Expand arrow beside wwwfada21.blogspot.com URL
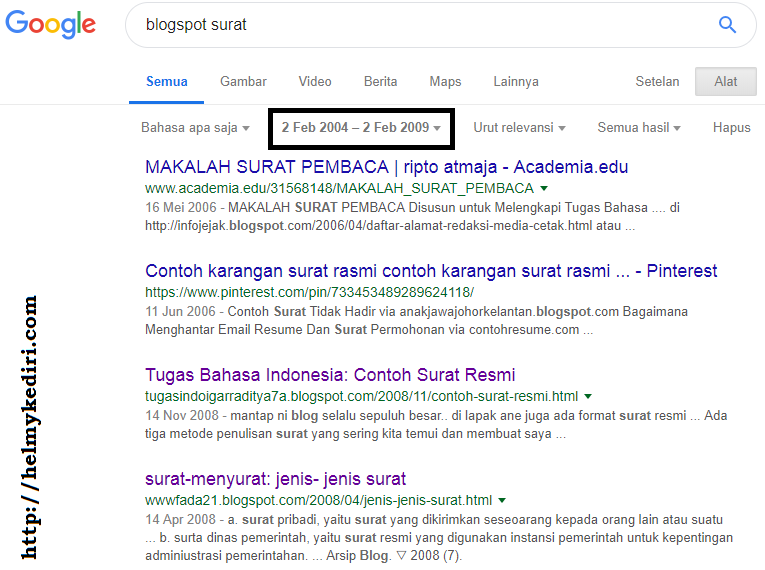Image resolution: width=765 pixels, height=570 pixels. click(502, 500)
